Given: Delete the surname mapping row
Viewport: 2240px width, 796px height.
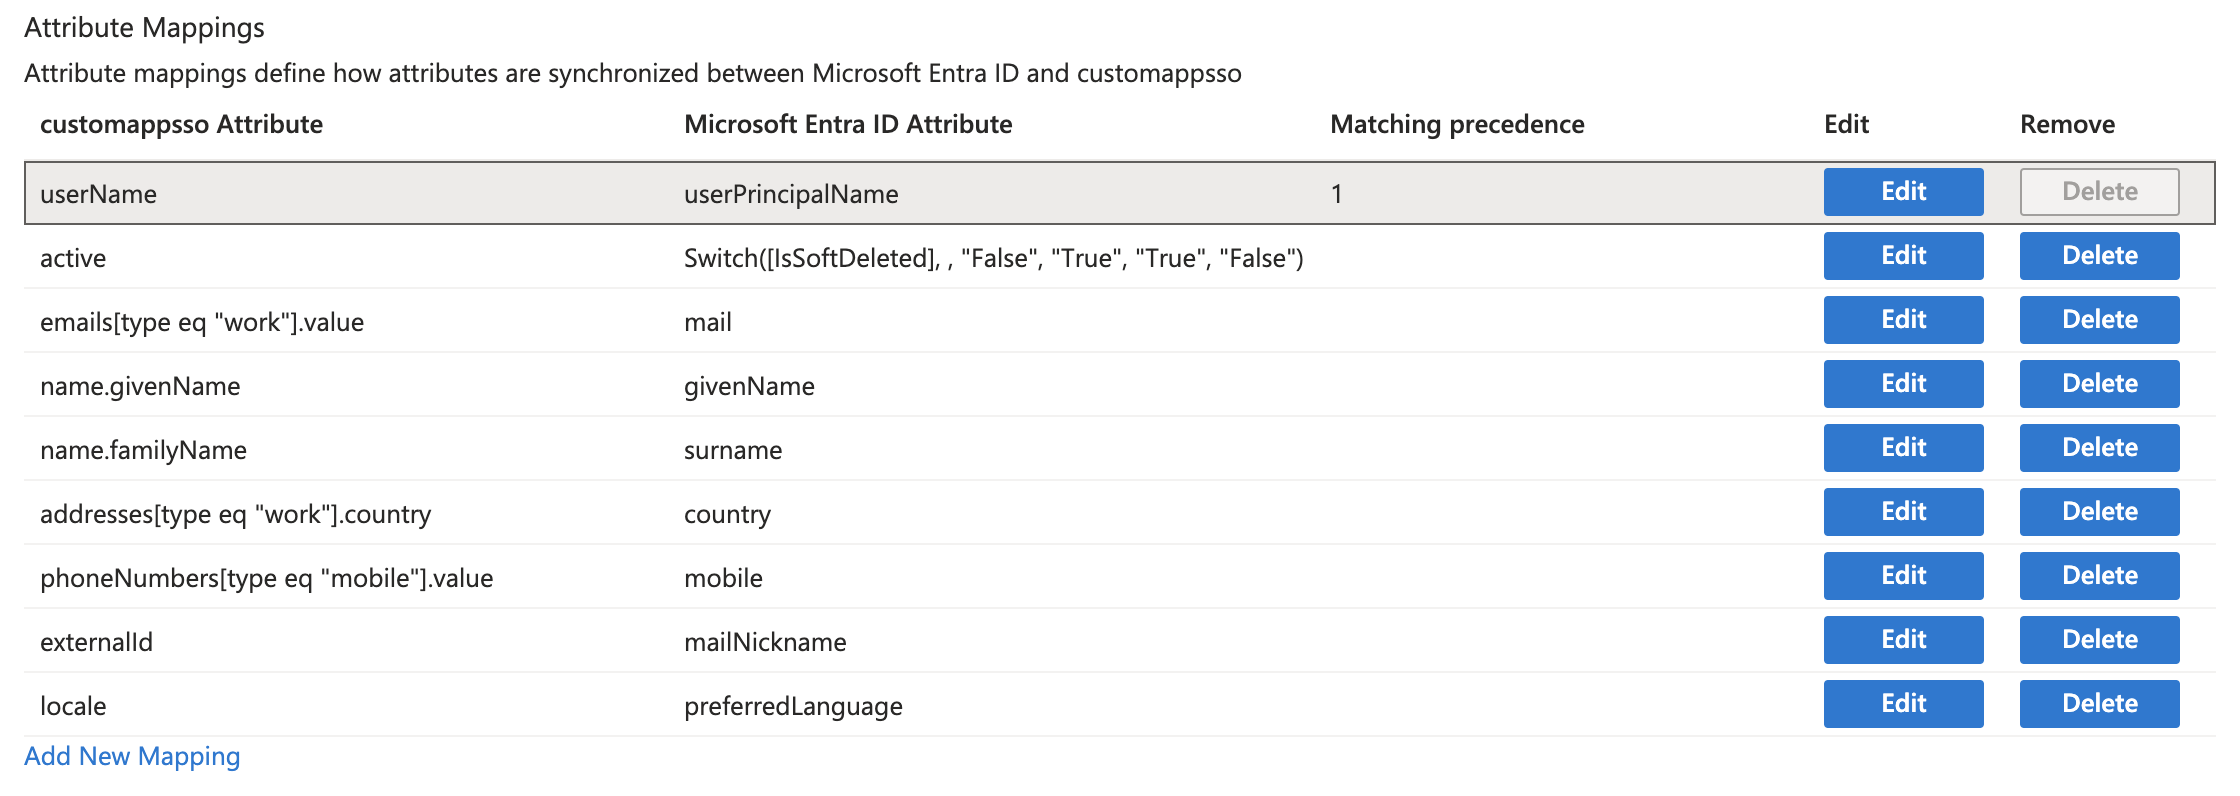Looking at the screenshot, I should pyautogui.click(x=2099, y=448).
